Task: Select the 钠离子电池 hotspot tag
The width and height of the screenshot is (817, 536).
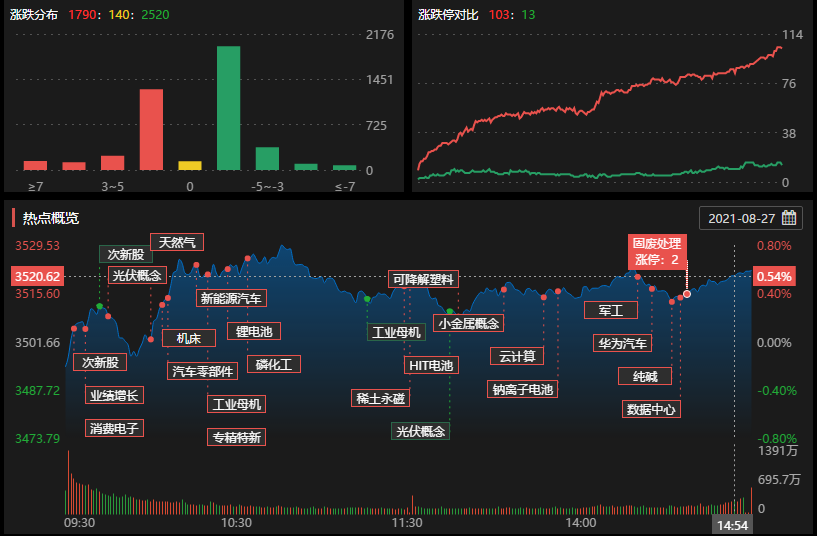Action: [x=522, y=389]
